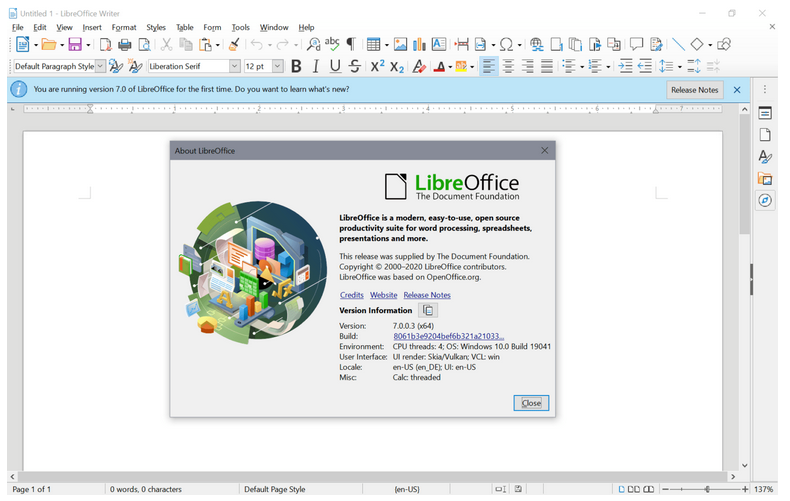
Task: Open the Credits link
Action: click(352, 295)
